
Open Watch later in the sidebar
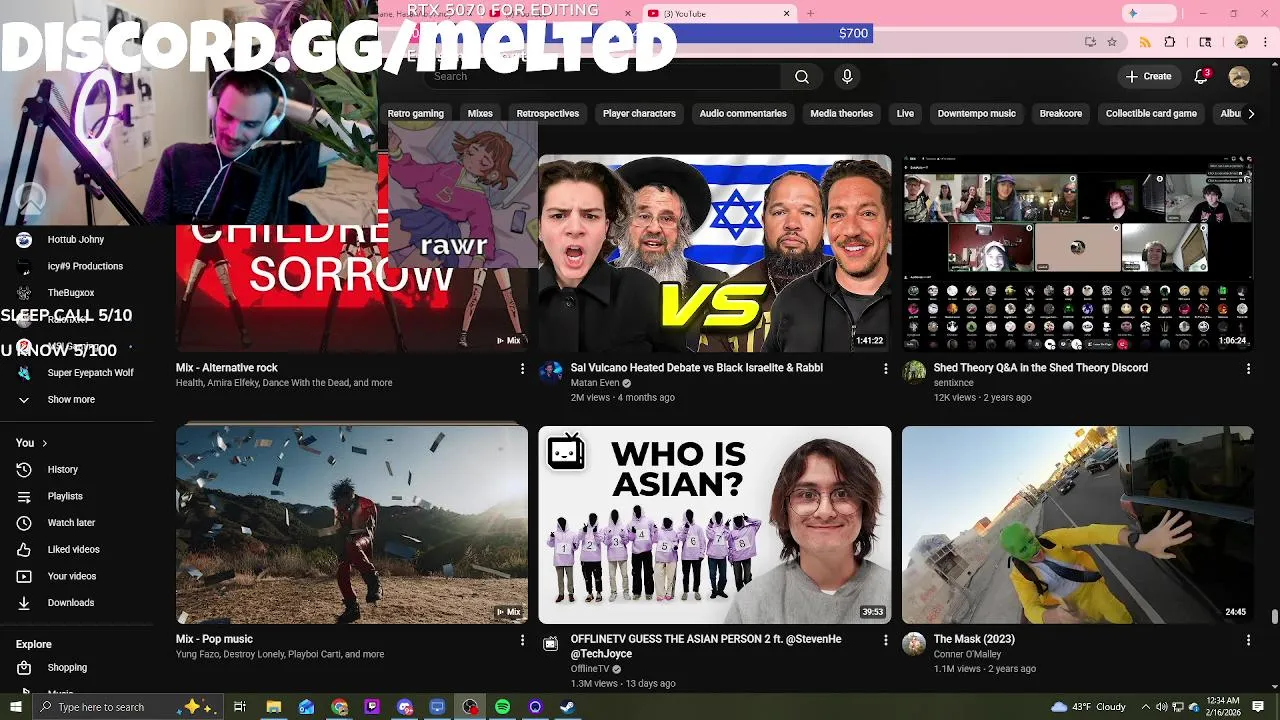pyautogui.click(x=70, y=522)
